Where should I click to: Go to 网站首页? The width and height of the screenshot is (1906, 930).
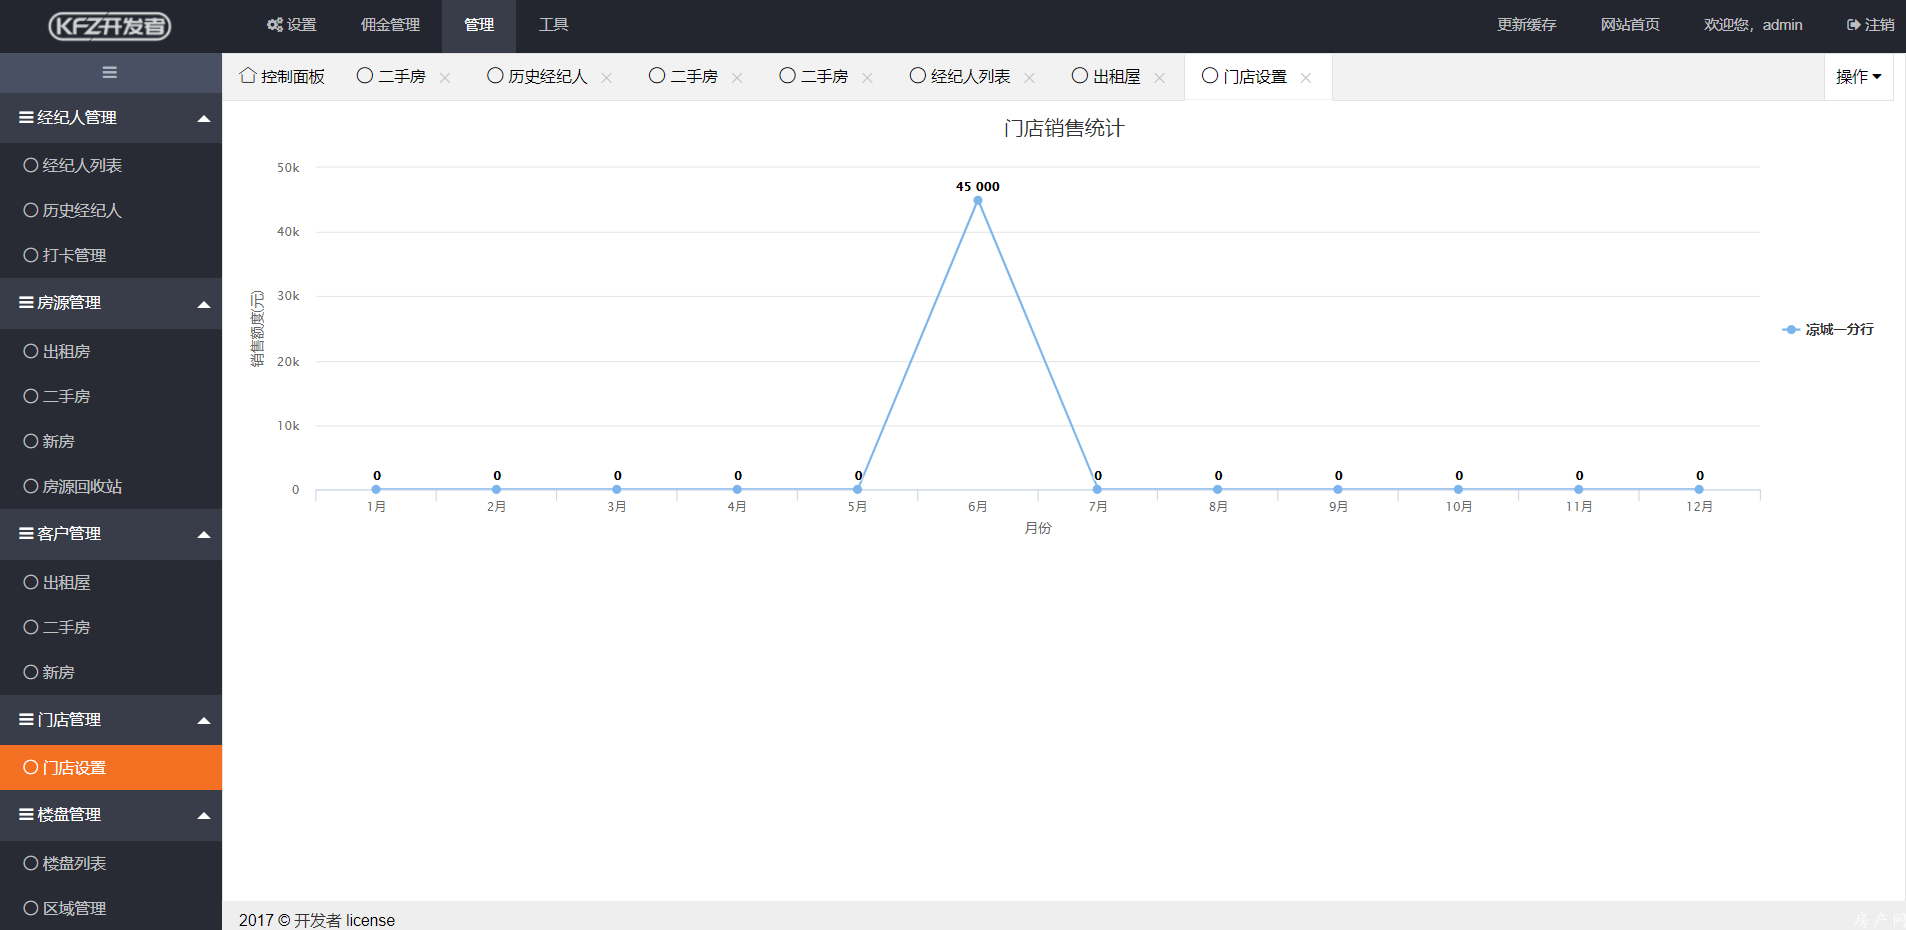pyautogui.click(x=1630, y=25)
